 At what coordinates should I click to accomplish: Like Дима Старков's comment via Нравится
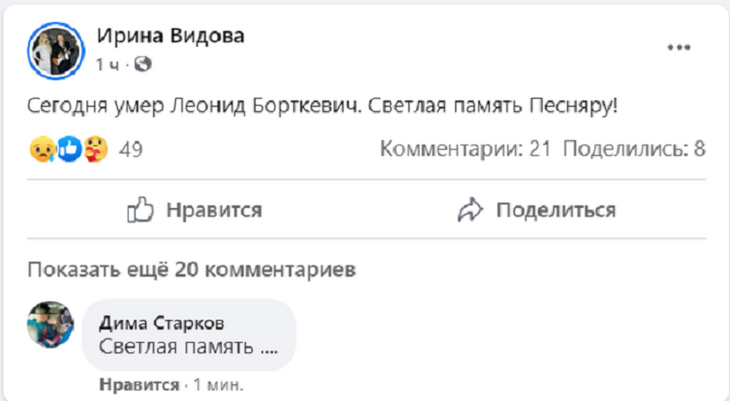(x=138, y=385)
